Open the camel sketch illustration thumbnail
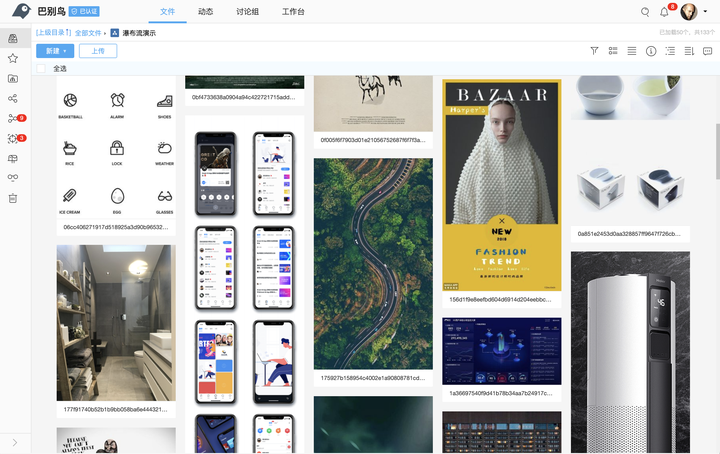Viewport: 720px width, 454px height. (x=373, y=104)
